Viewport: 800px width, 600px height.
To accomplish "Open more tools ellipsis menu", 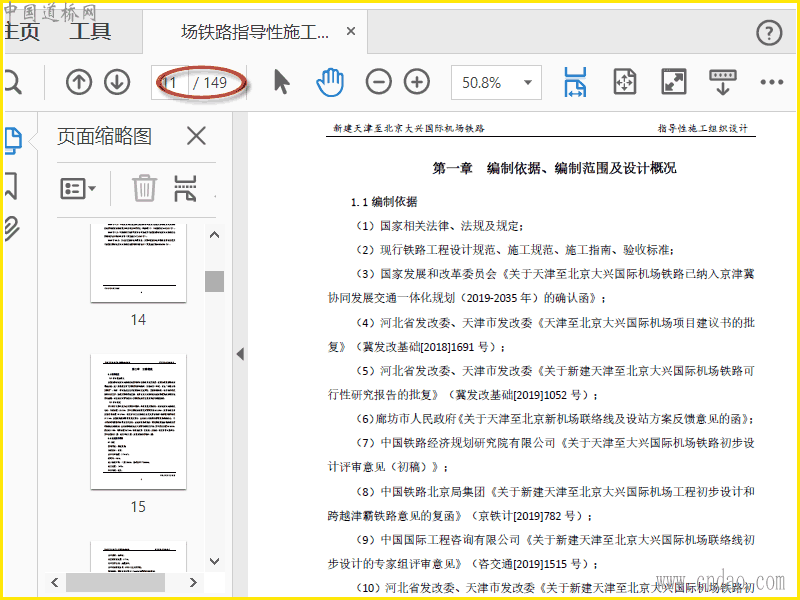I will click(x=771, y=82).
